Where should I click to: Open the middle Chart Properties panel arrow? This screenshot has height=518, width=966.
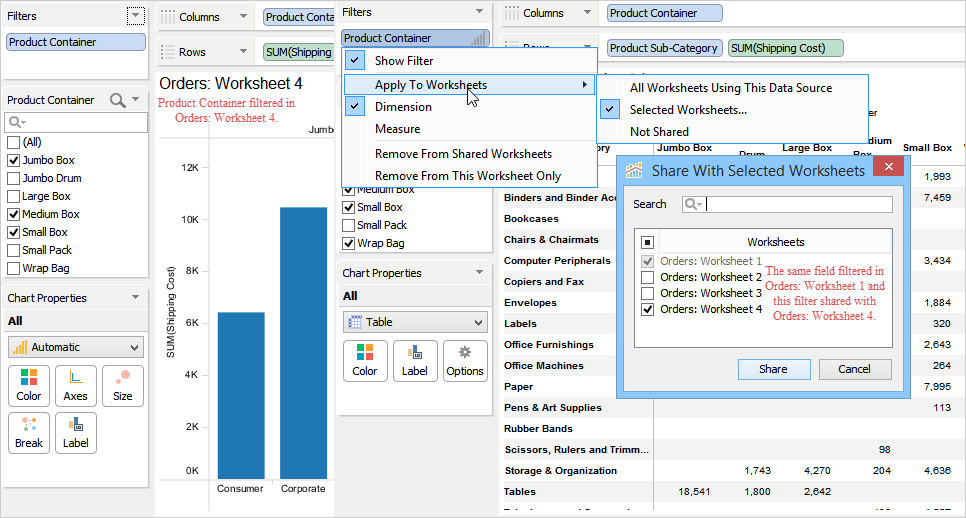click(x=479, y=272)
